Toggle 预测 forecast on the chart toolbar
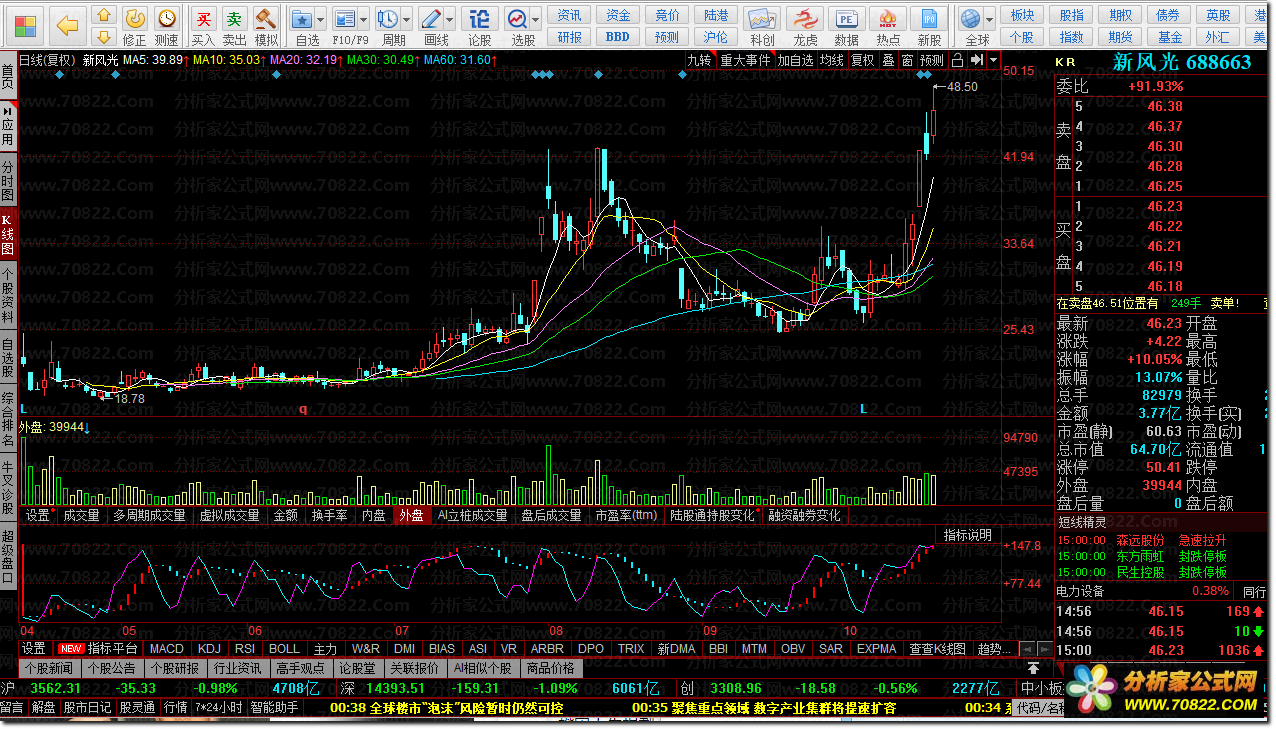This screenshot has width=1276, height=729. [x=931, y=60]
